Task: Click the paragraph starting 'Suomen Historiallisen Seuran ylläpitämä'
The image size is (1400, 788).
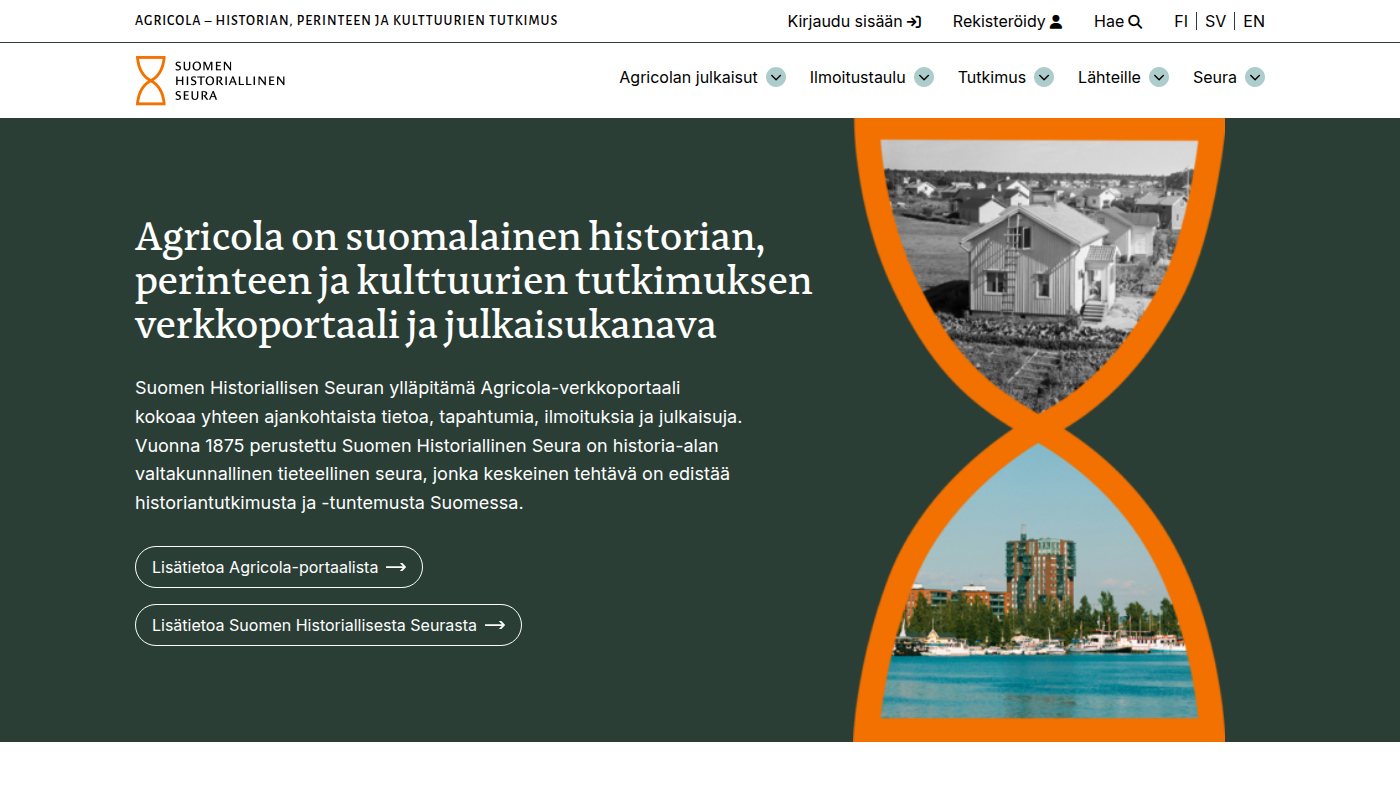Action: (438, 445)
